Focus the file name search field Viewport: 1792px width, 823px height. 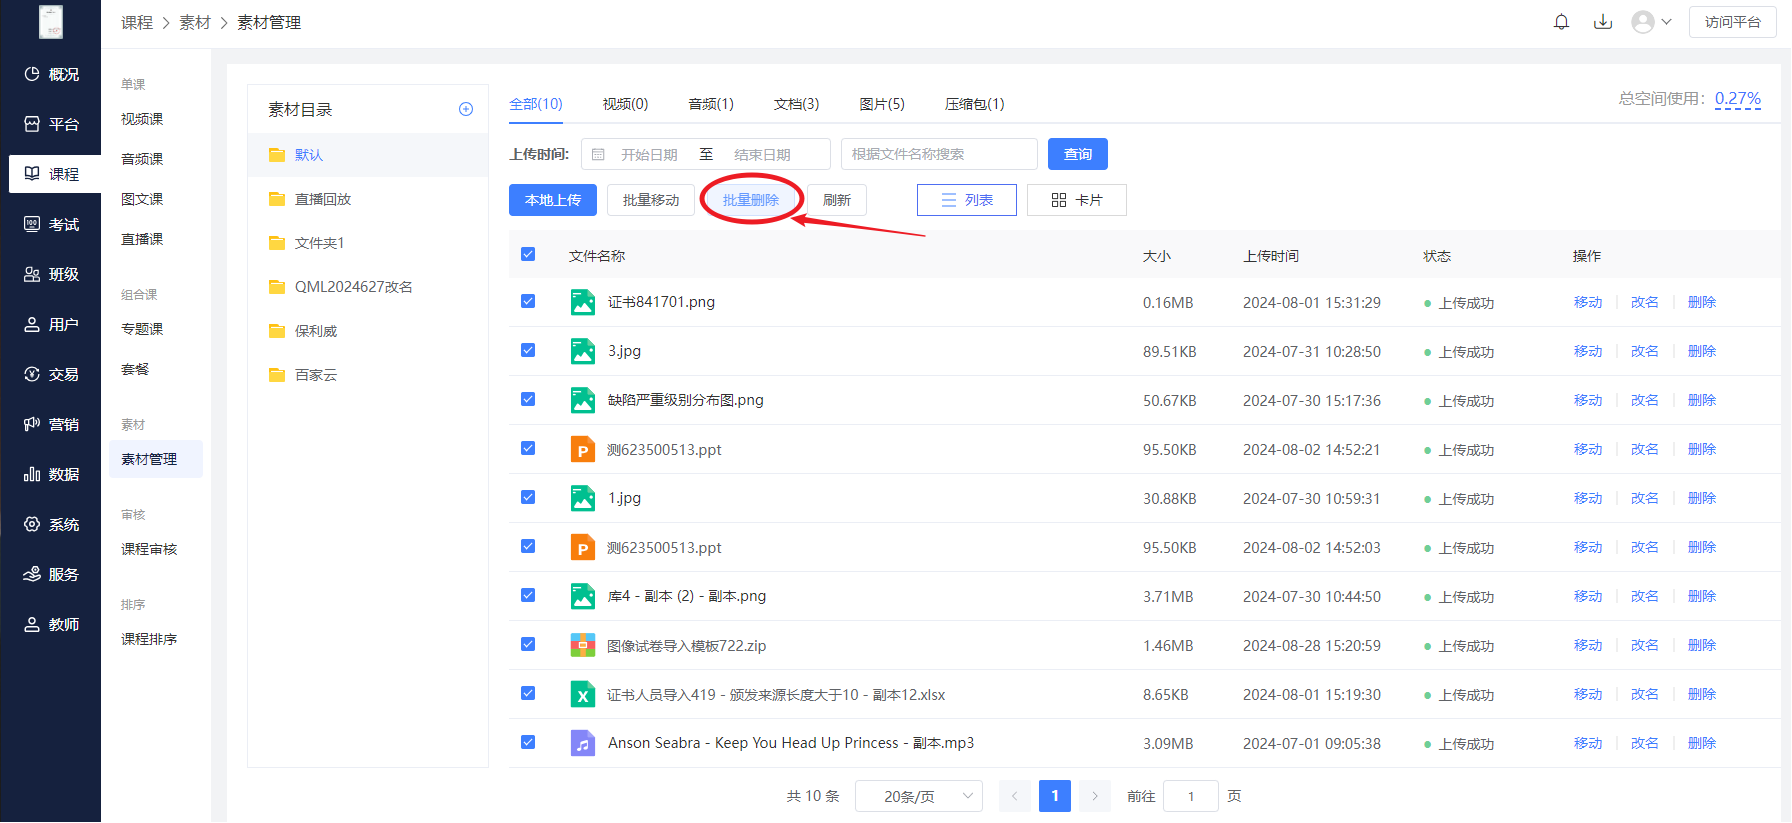pos(938,154)
